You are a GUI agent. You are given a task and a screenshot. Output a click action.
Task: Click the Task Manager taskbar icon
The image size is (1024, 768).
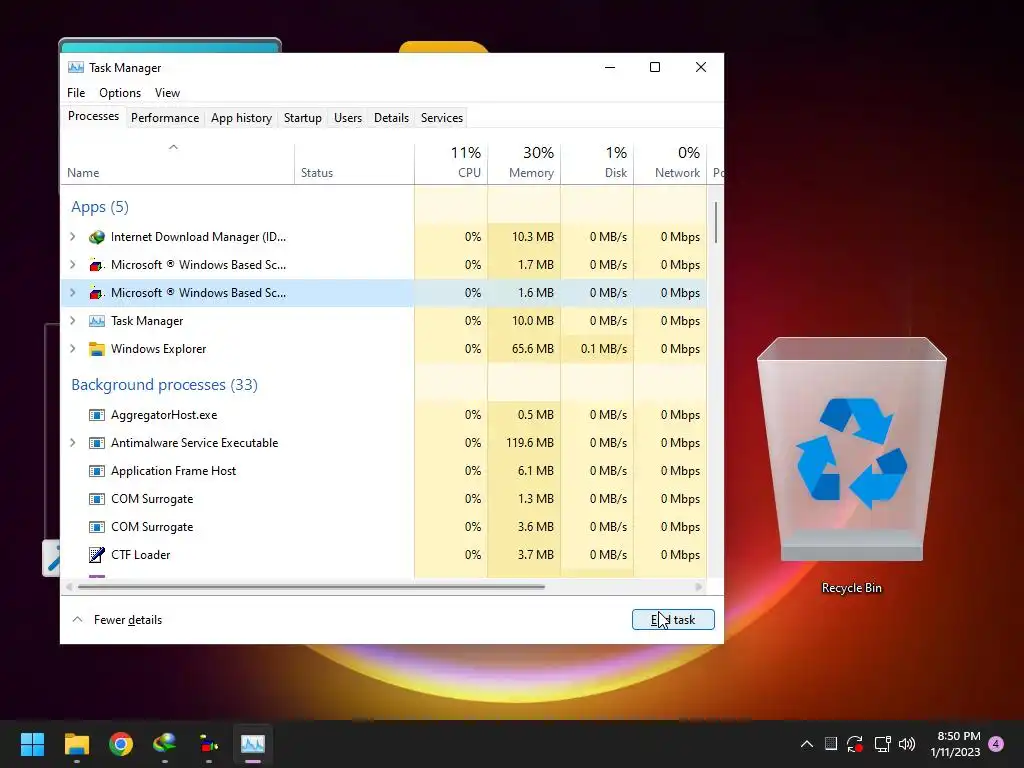pos(253,744)
